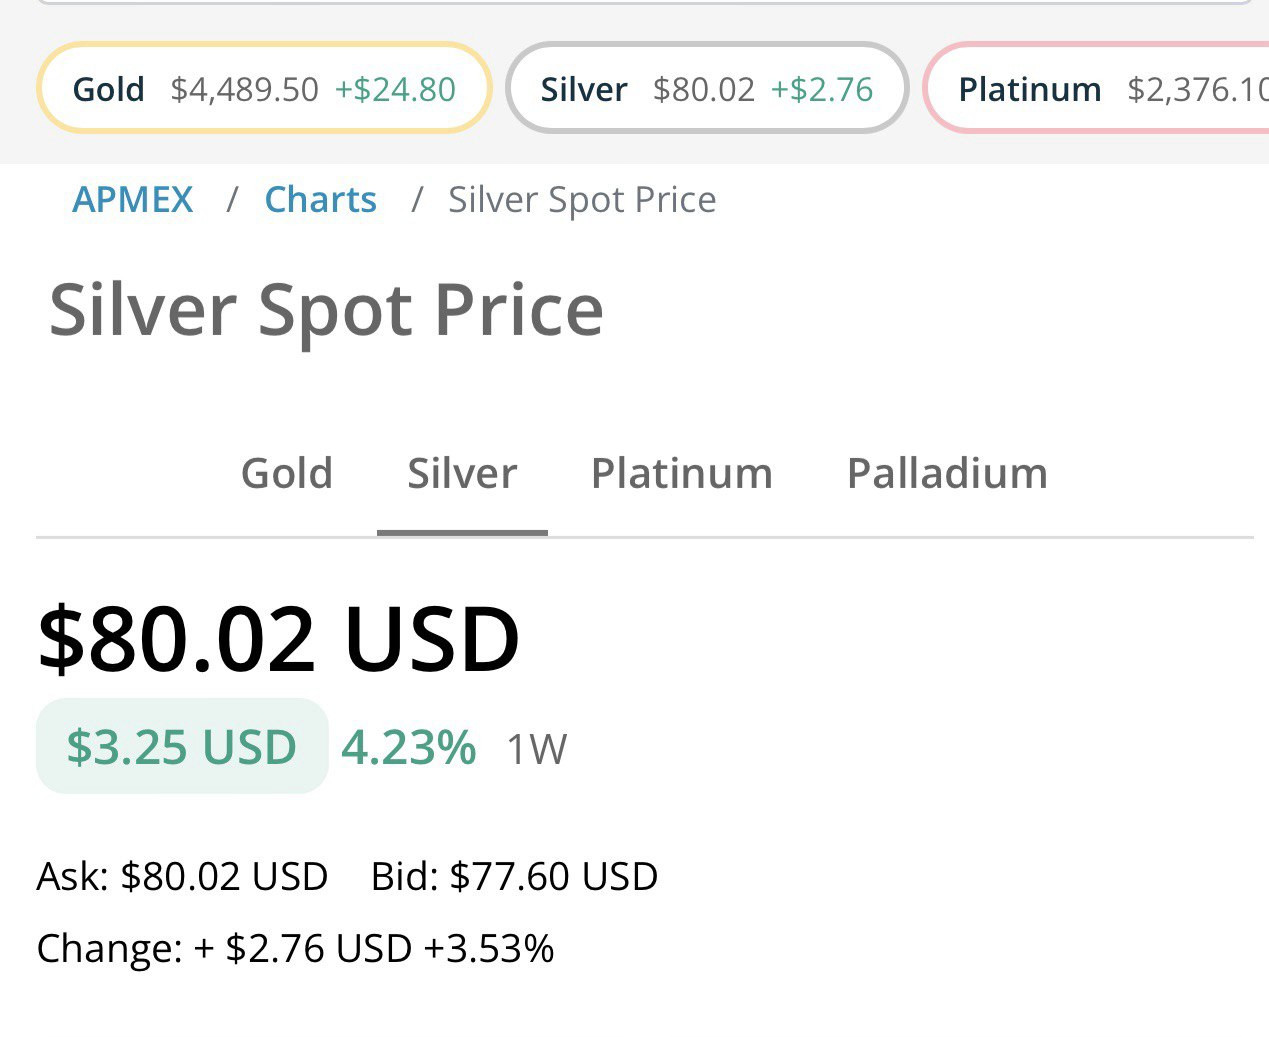Select the Silver tab

[x=462, y=473]
